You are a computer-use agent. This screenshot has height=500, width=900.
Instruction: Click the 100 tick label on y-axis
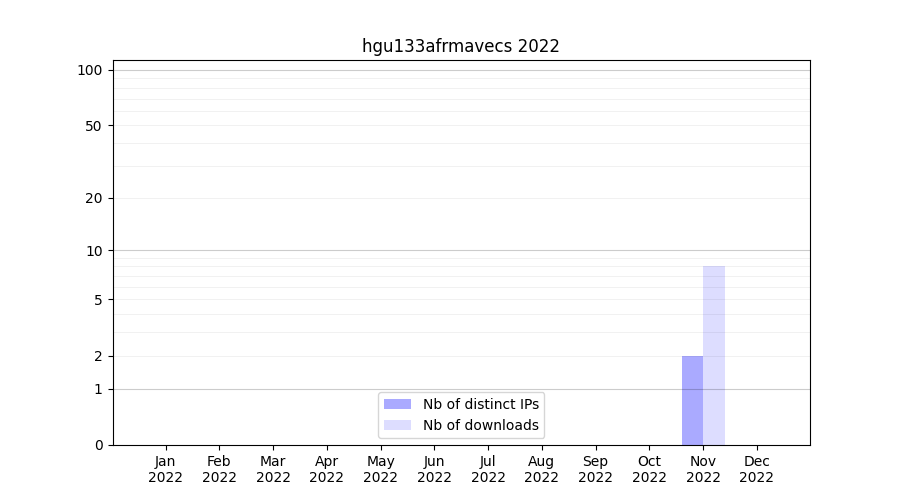click(x=90, y=70)
